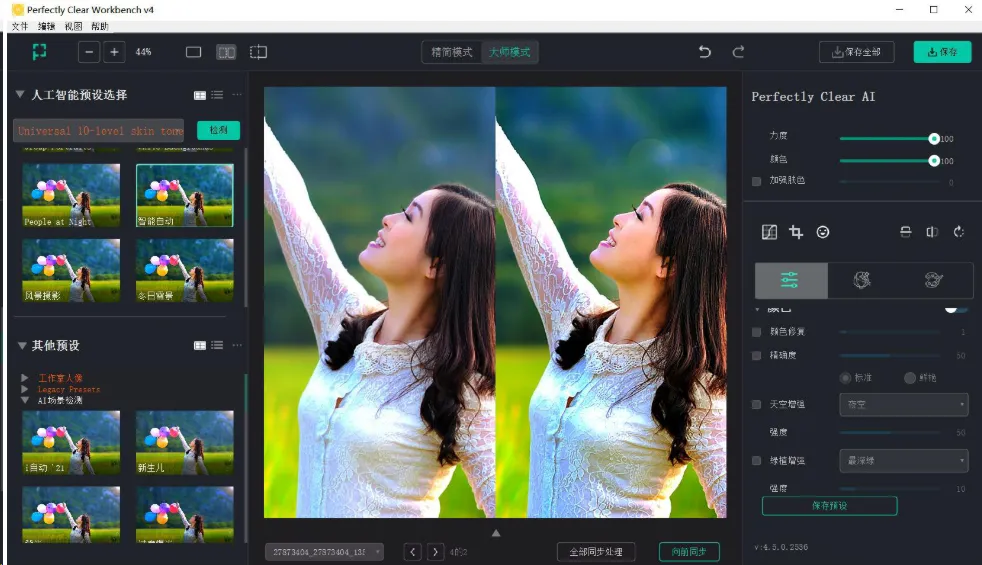This screenshot has width=982, height=565.
Task: Toggle the color section on/off switch
Action: point(955,309)
